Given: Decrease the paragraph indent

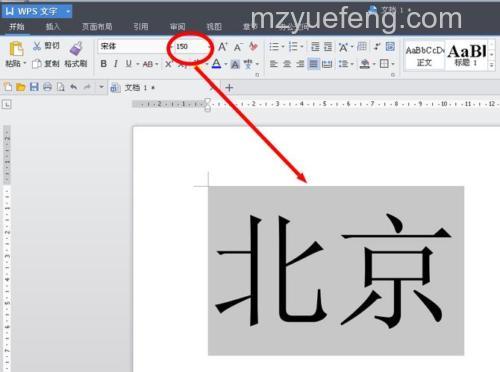Looking at the screenshot, I should coord(315,46).
